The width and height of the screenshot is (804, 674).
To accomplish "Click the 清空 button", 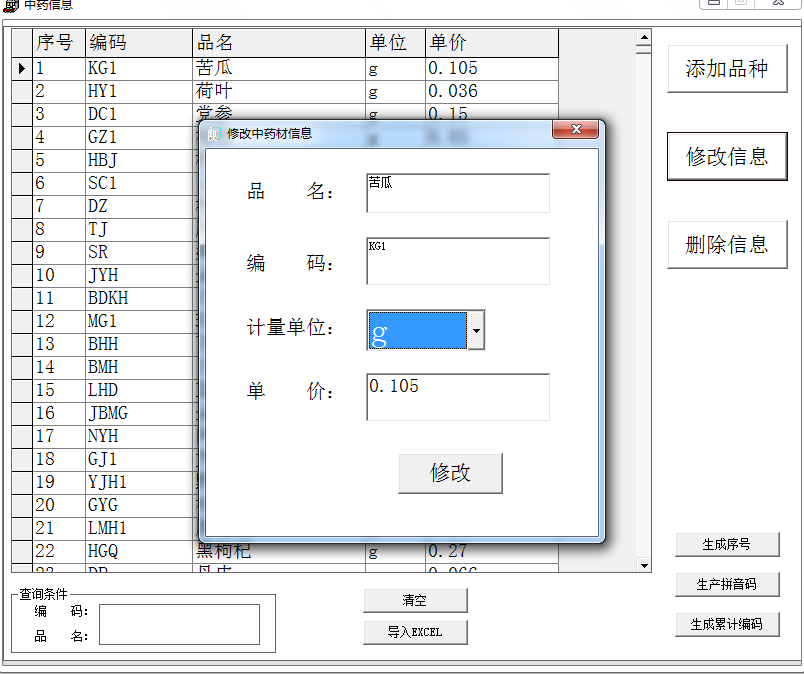I will pos(415,600).
